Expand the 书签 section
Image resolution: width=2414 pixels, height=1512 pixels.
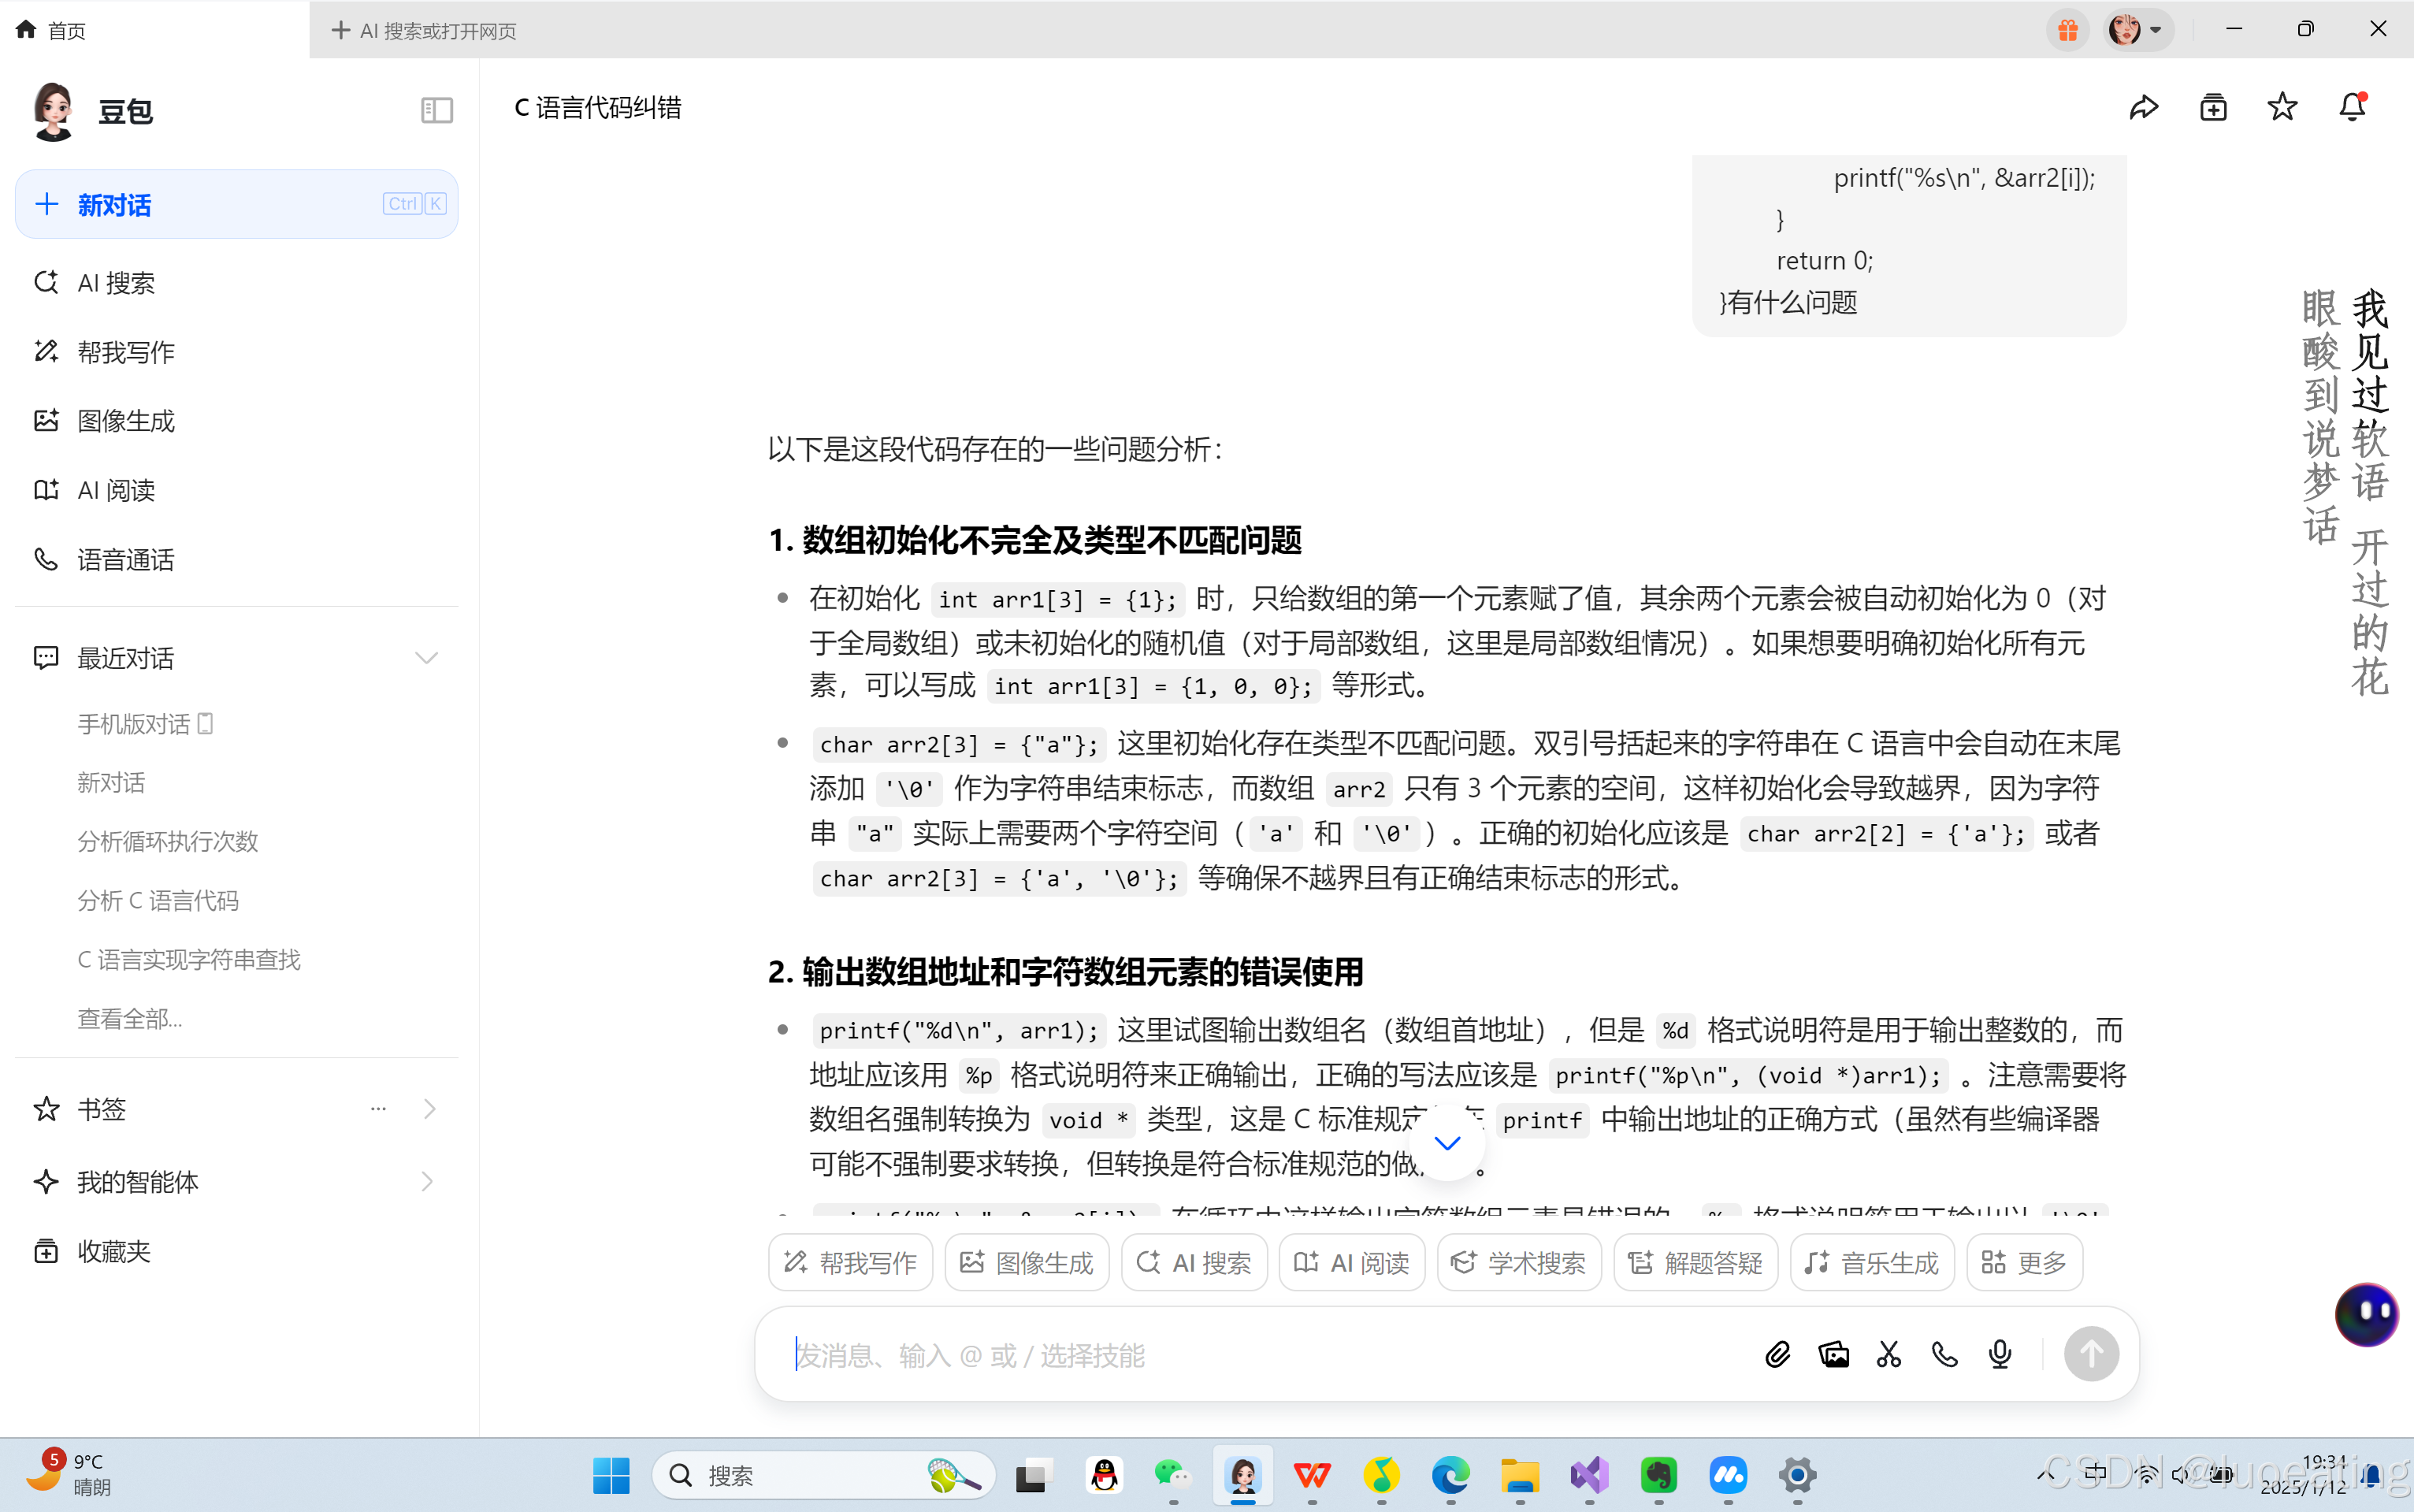[x=429, y=1109]
